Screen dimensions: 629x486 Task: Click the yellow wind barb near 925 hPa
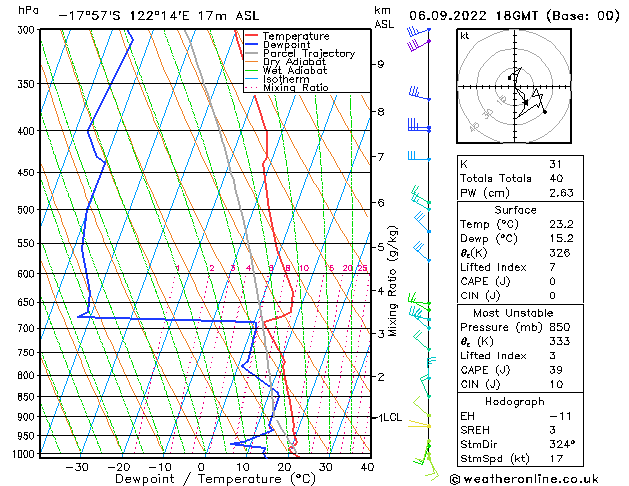point(419,424)
